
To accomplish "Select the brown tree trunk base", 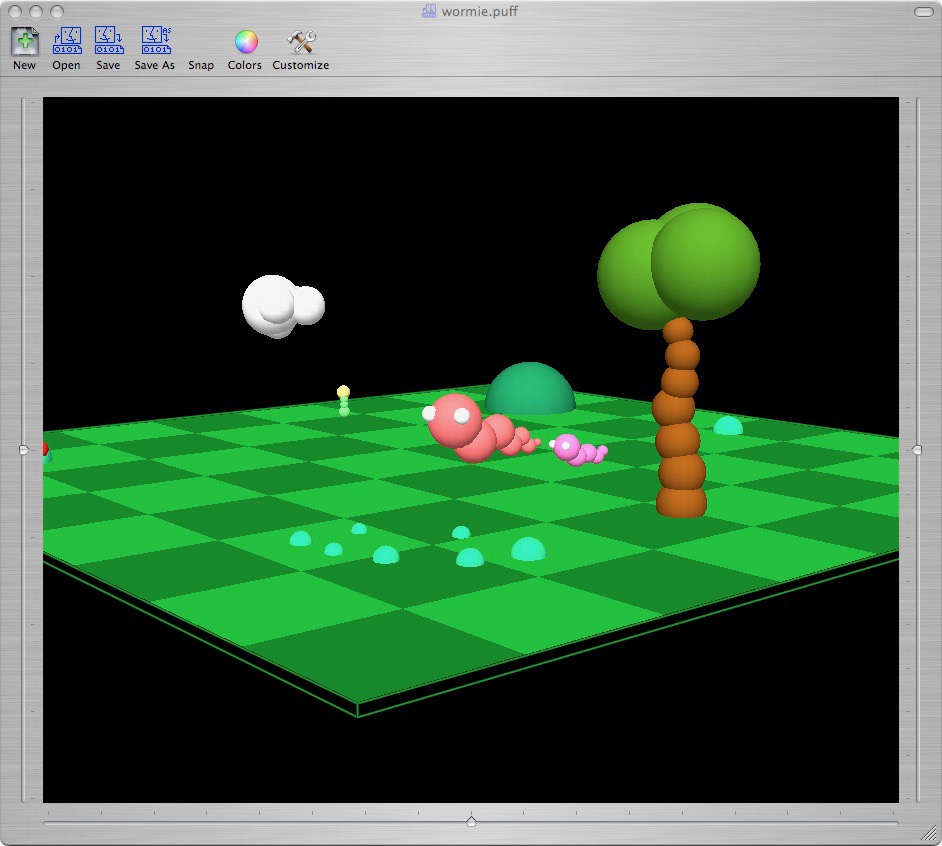I will pos(681,502).
